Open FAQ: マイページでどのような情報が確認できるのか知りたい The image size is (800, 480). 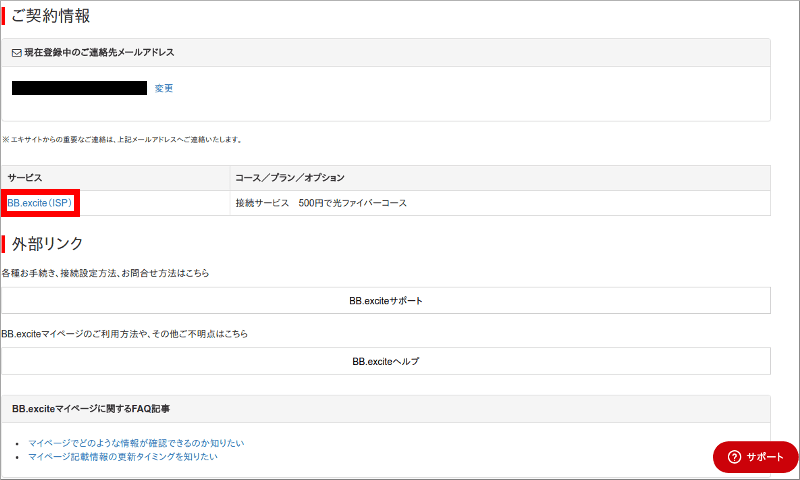tap(136, 443)
